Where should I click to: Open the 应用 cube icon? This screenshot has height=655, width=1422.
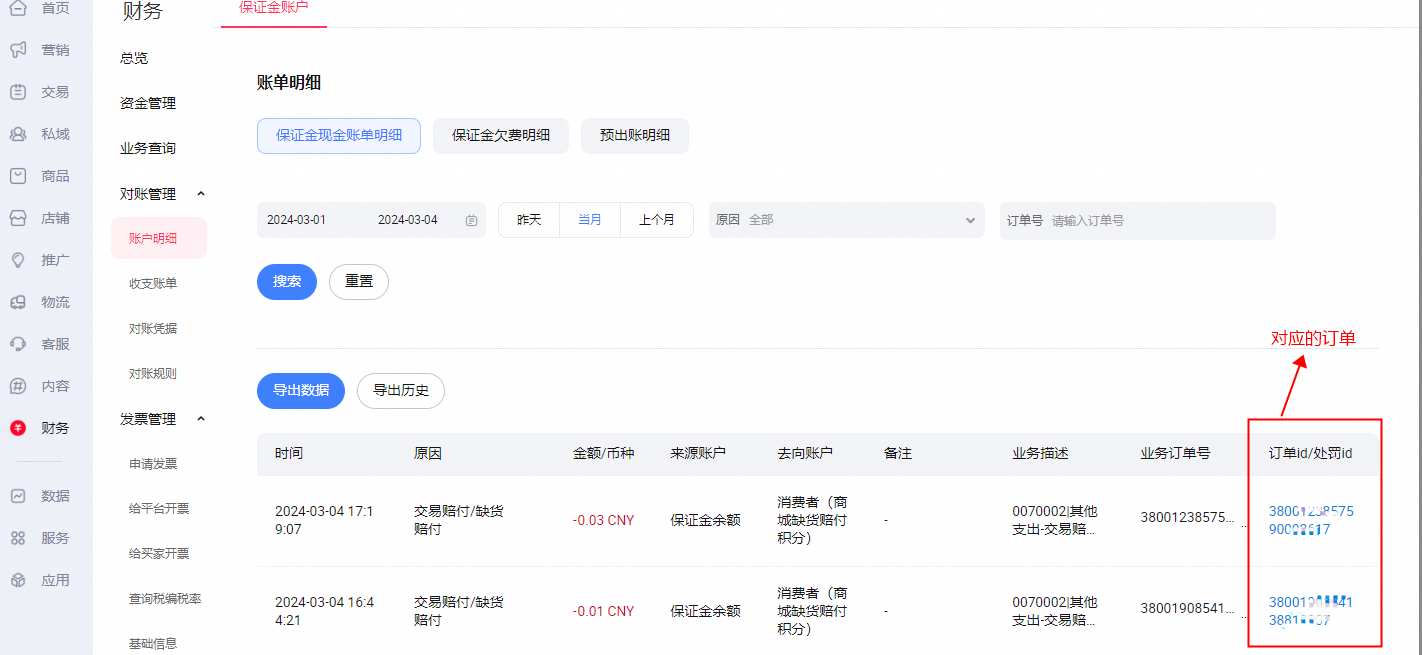[x=18, y=580]
